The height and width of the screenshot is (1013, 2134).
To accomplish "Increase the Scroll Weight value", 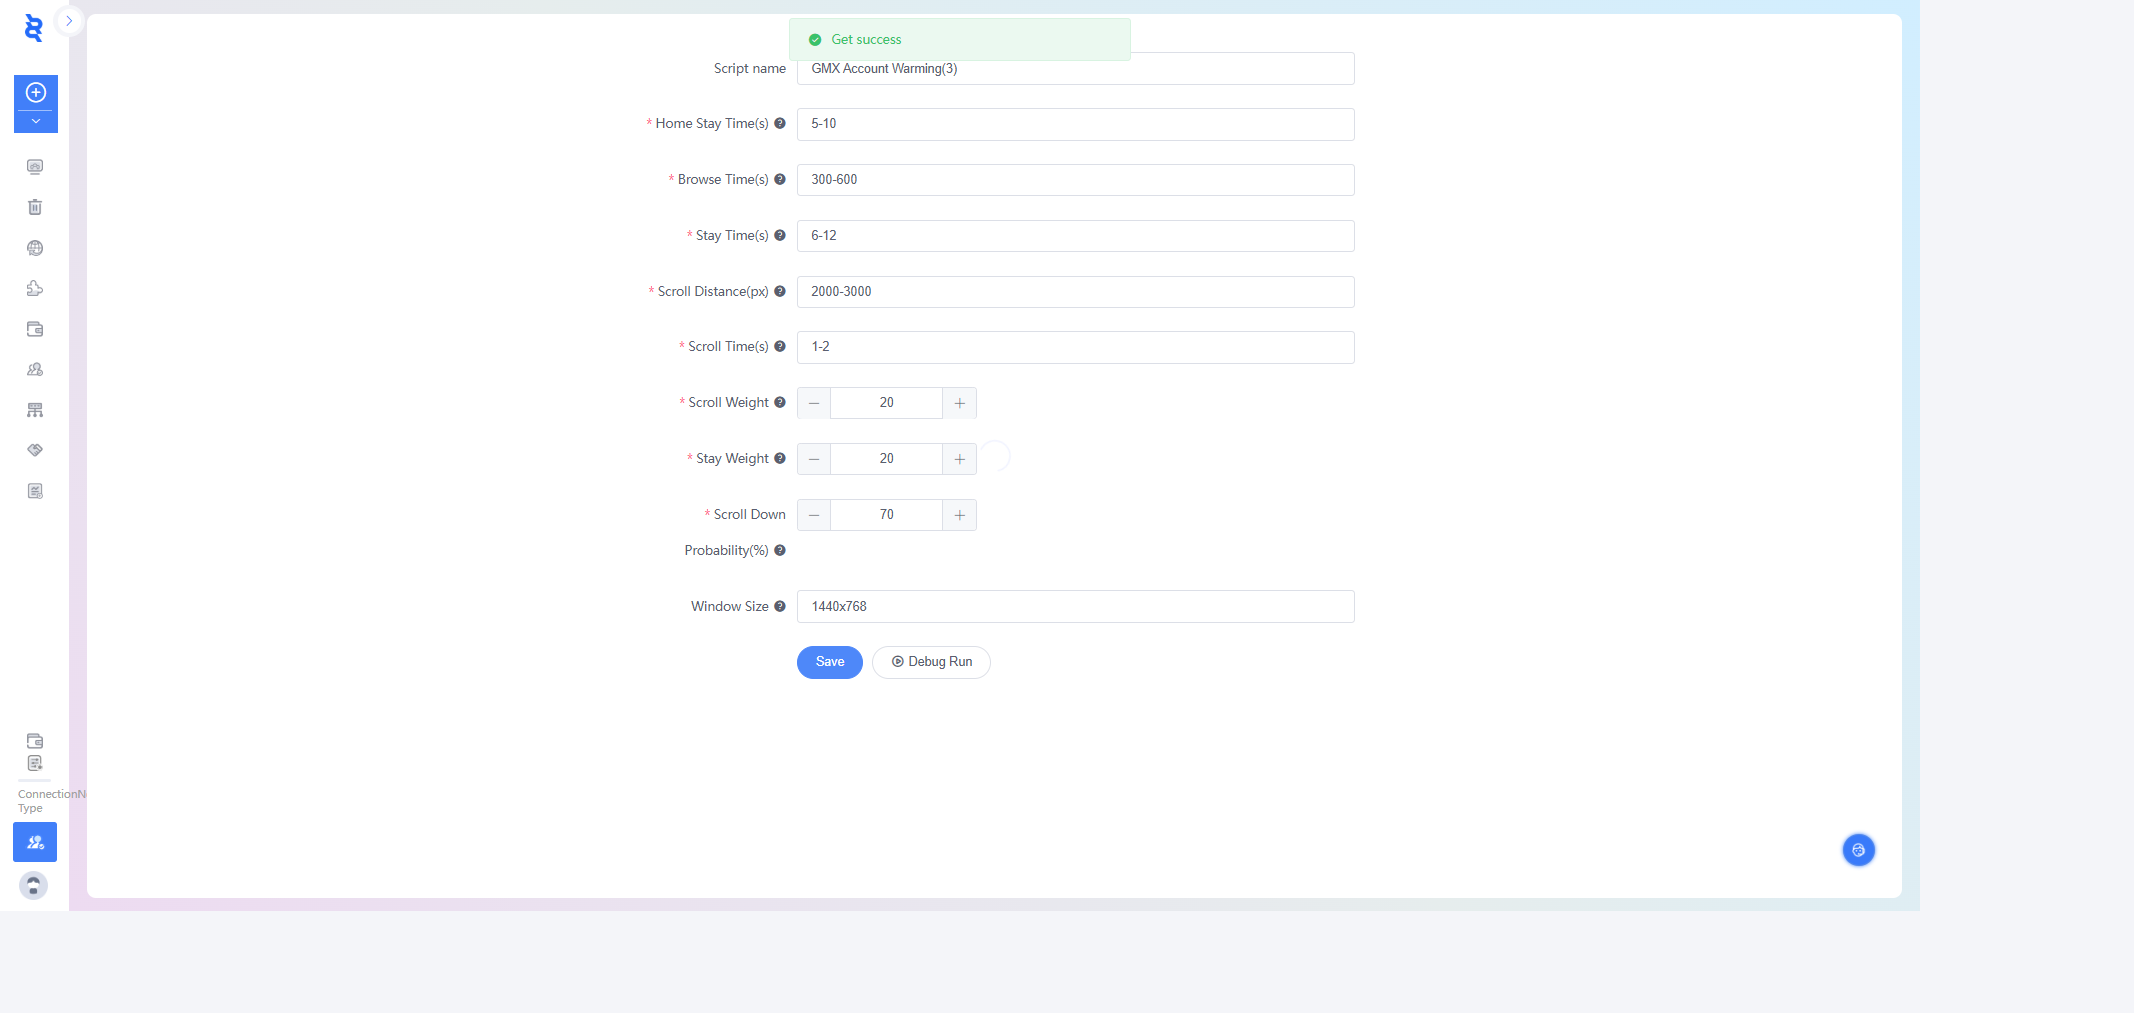I will click(959, 403).
